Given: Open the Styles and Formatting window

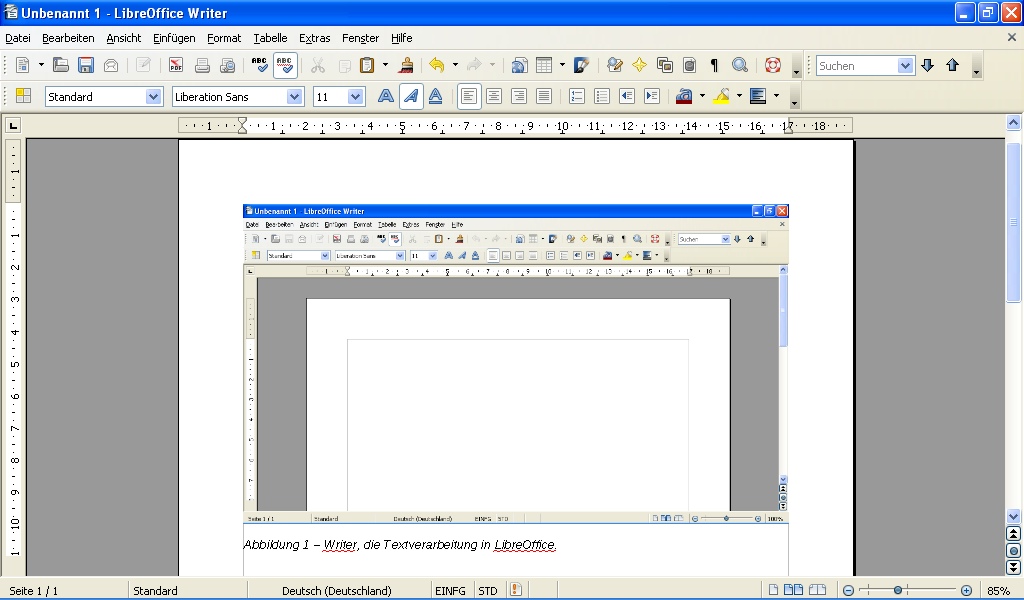Looking at the screenshot, I should coord(24,97).
